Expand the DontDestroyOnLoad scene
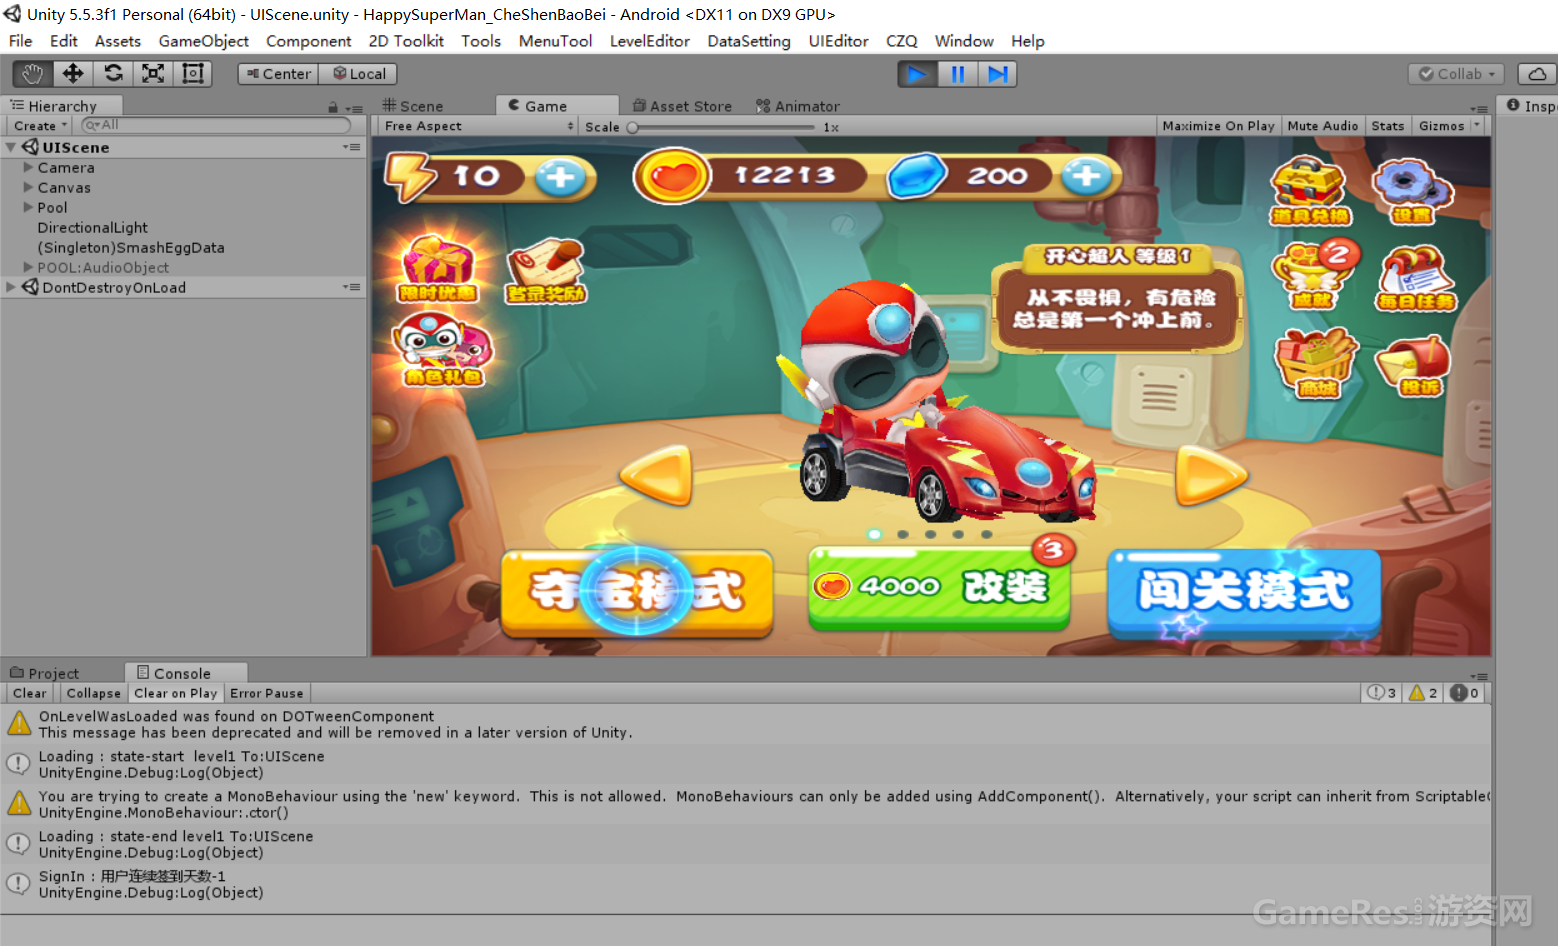The height and width of the screenshot is (946, 1558). [x=11, y=287]
